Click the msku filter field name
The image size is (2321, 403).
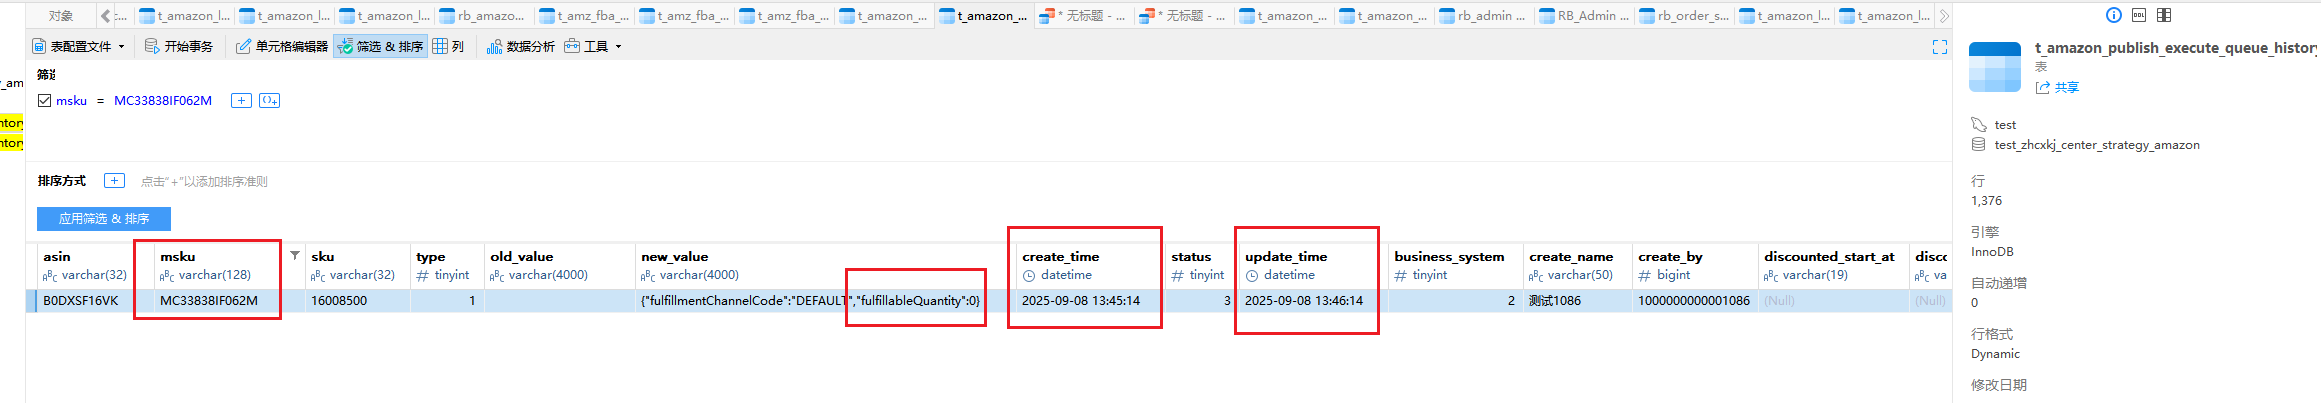pyautogui.click(x=71, y=101)
